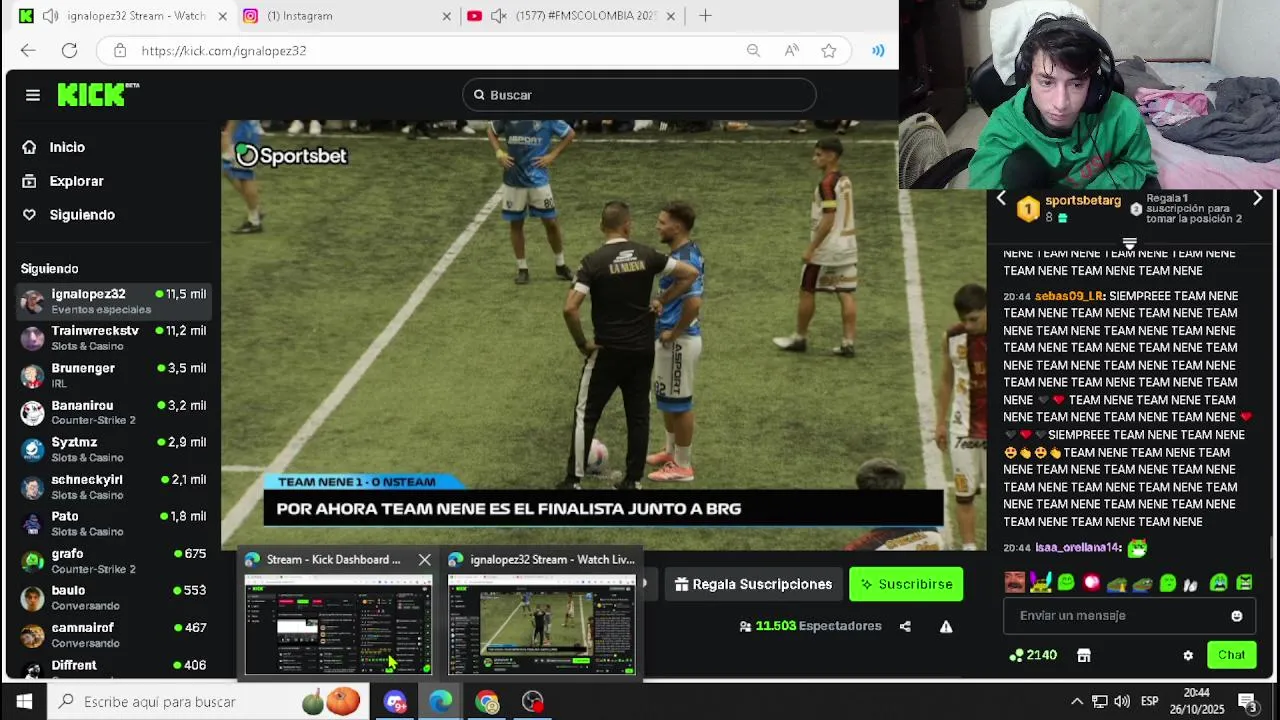The image size is (1280, 720).
Task: Open Diffrent channel in sidebar
Action: (114, 666)
